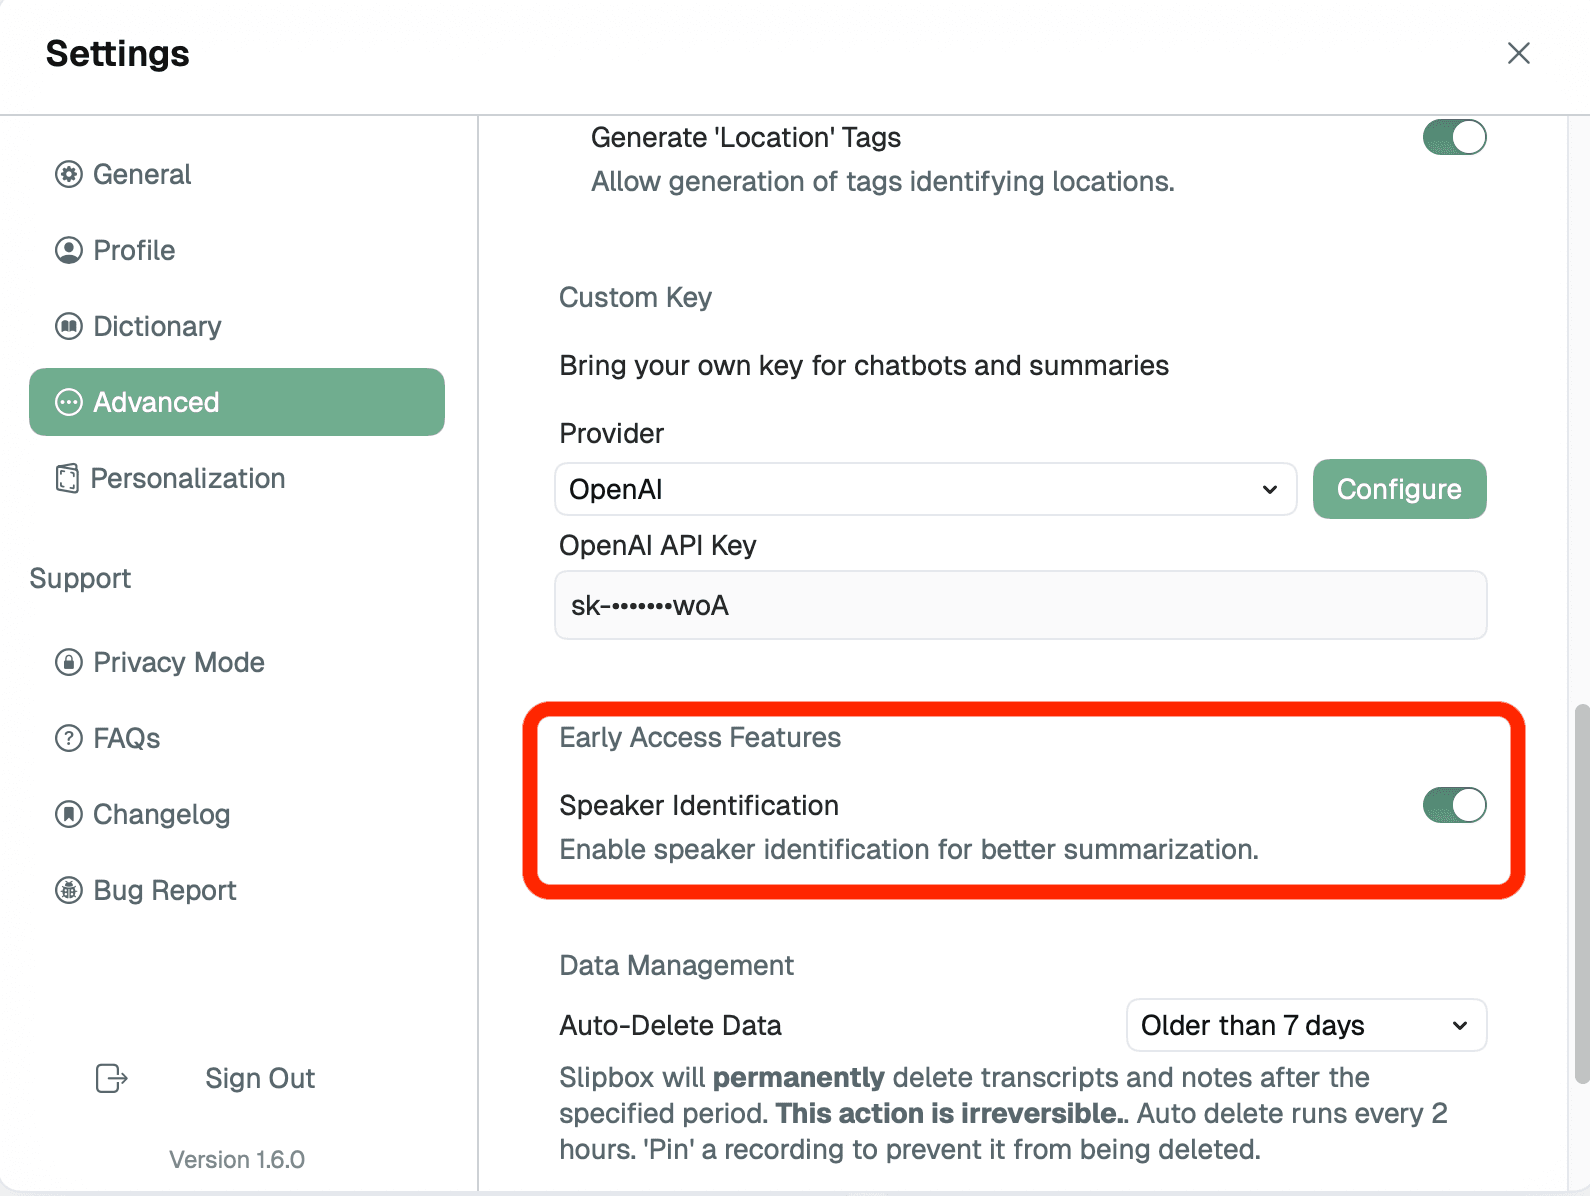Click the Privacy Mode lock icon
Screen dimensions: 1590x1196
coord(69,662)
